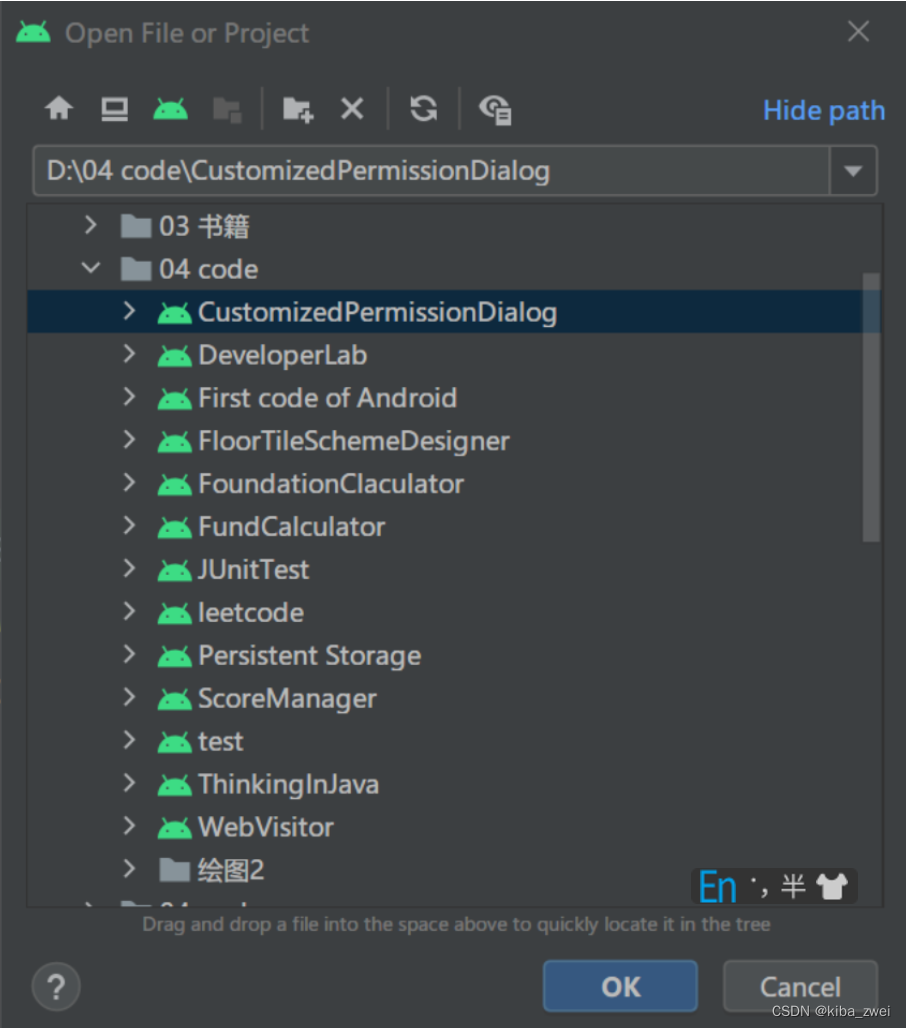
Task: Switch IME language via En indicator
Action: click(717, 887)
